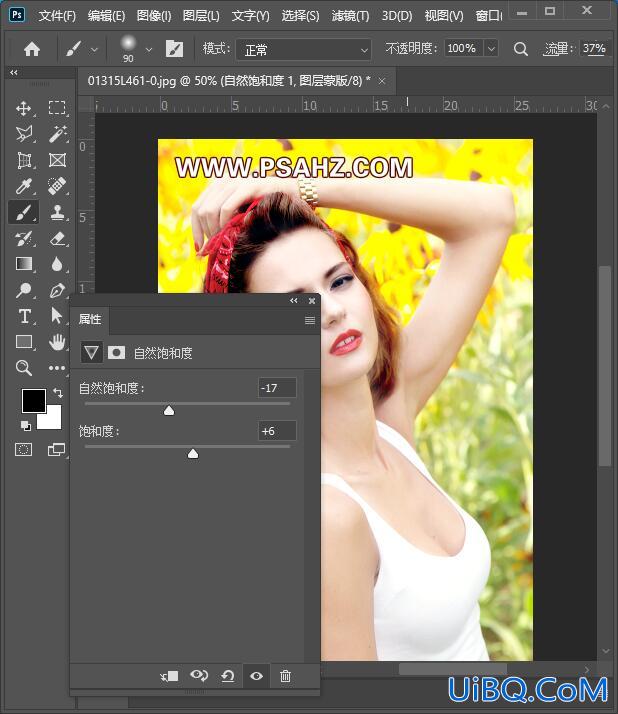Select the Horizontal Type tool

(24, 316)
